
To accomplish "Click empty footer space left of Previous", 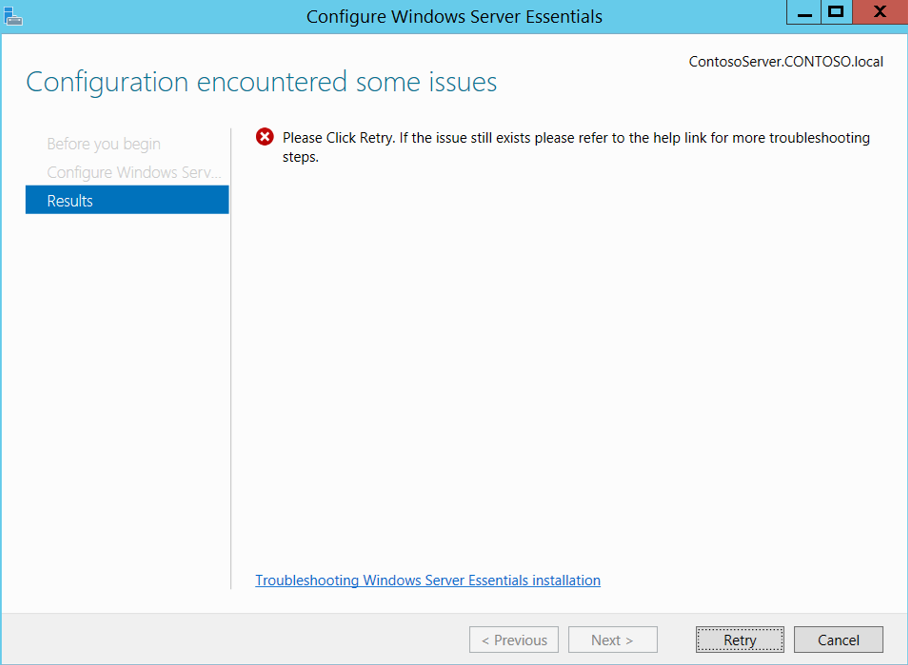I will click(232, 640).
